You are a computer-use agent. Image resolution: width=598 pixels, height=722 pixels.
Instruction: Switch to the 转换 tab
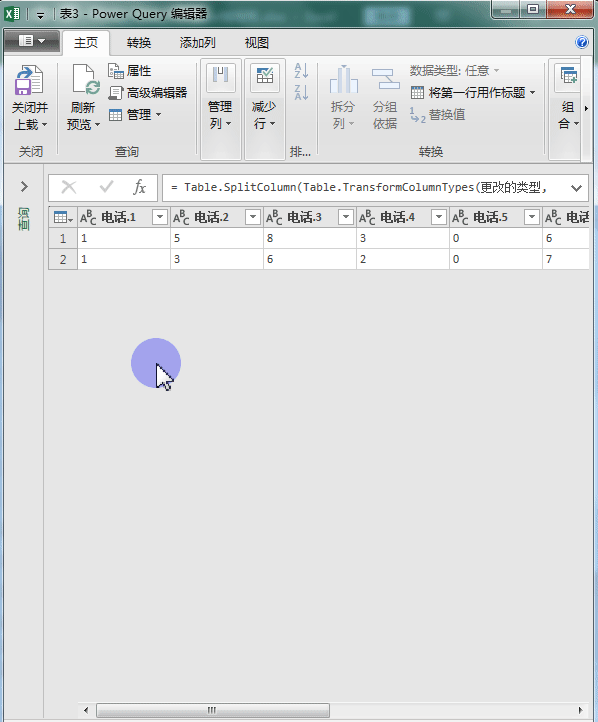coord(139,43)
